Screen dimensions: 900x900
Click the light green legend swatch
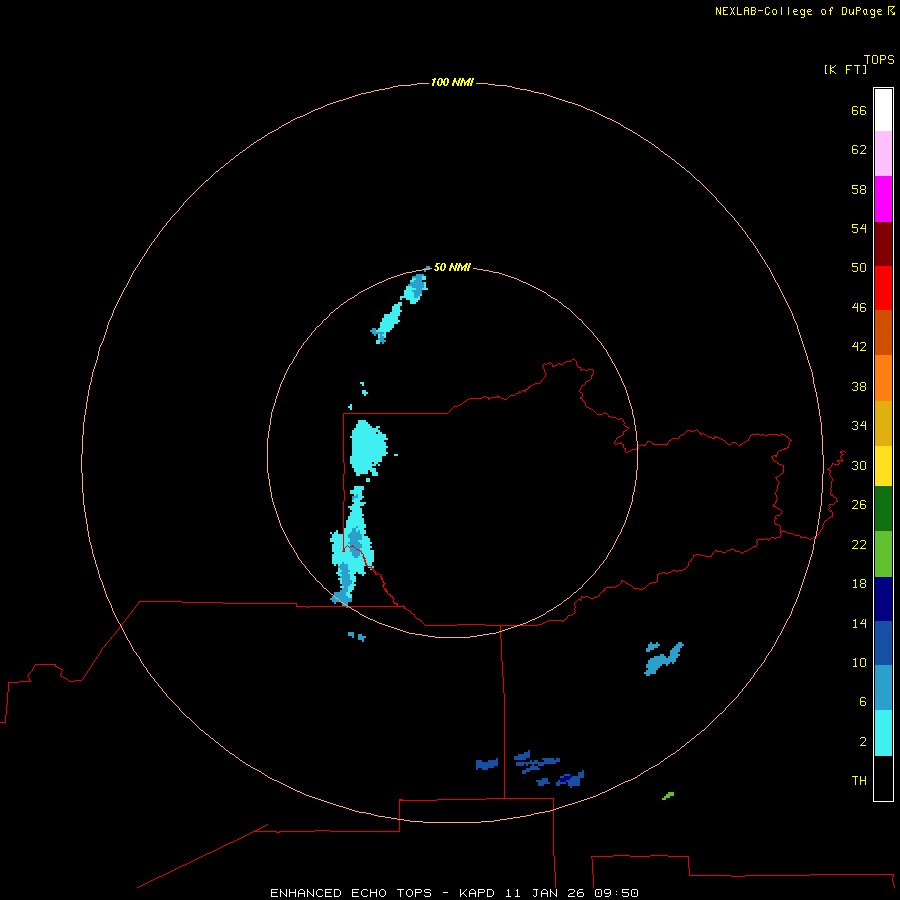tap(883, 554)
